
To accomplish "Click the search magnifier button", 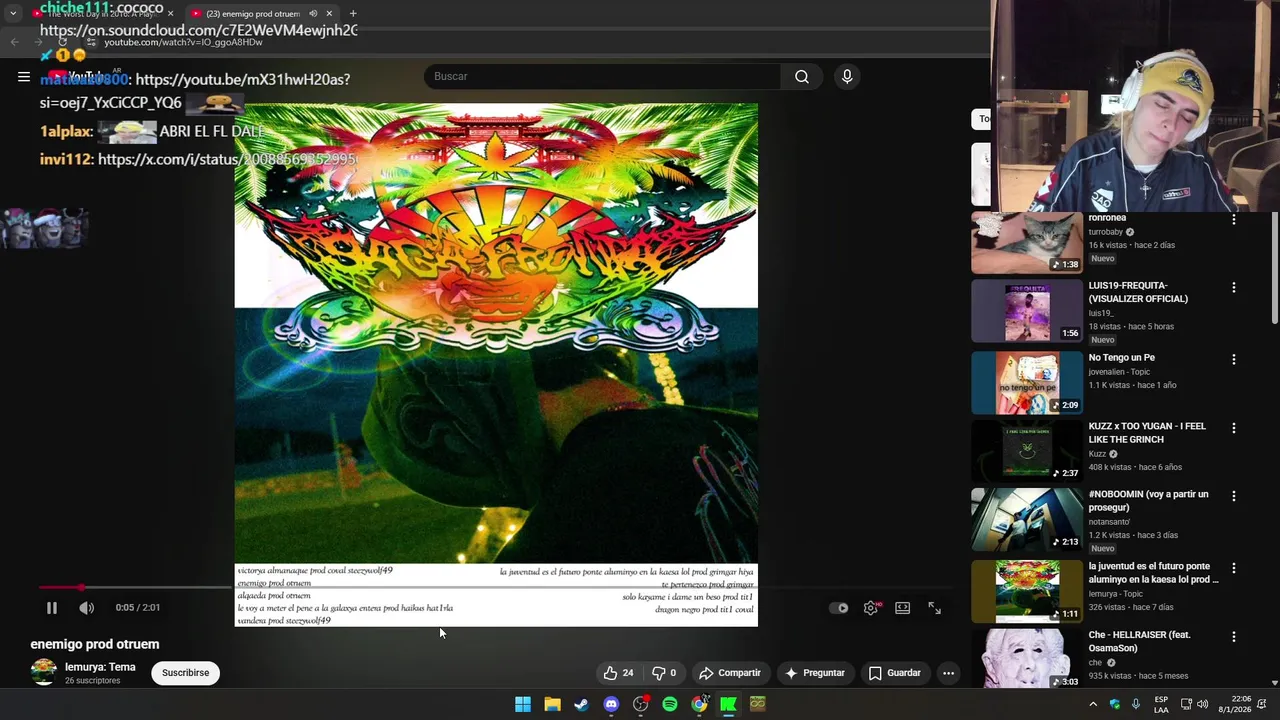I will point(802,77).
